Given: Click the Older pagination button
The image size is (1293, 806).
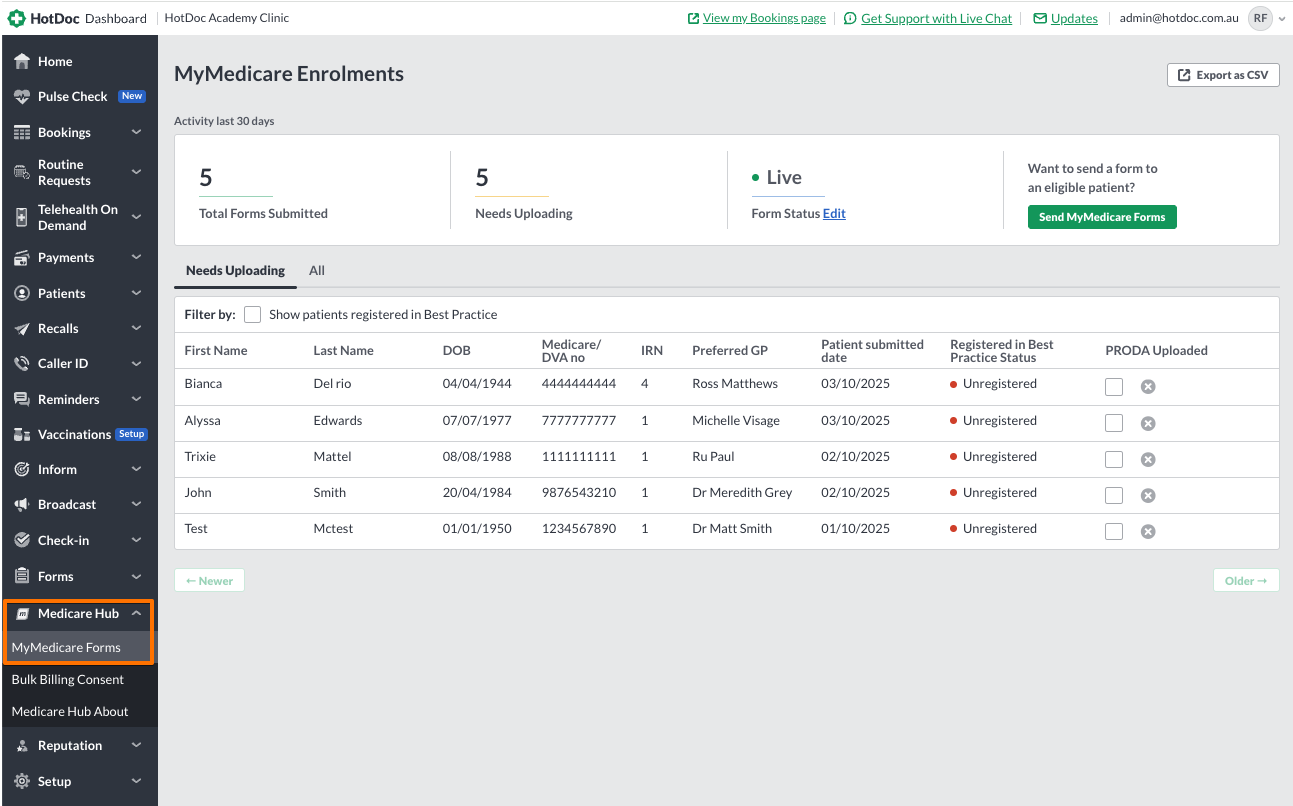Looking at the screenshot, I should point(1246,580).
